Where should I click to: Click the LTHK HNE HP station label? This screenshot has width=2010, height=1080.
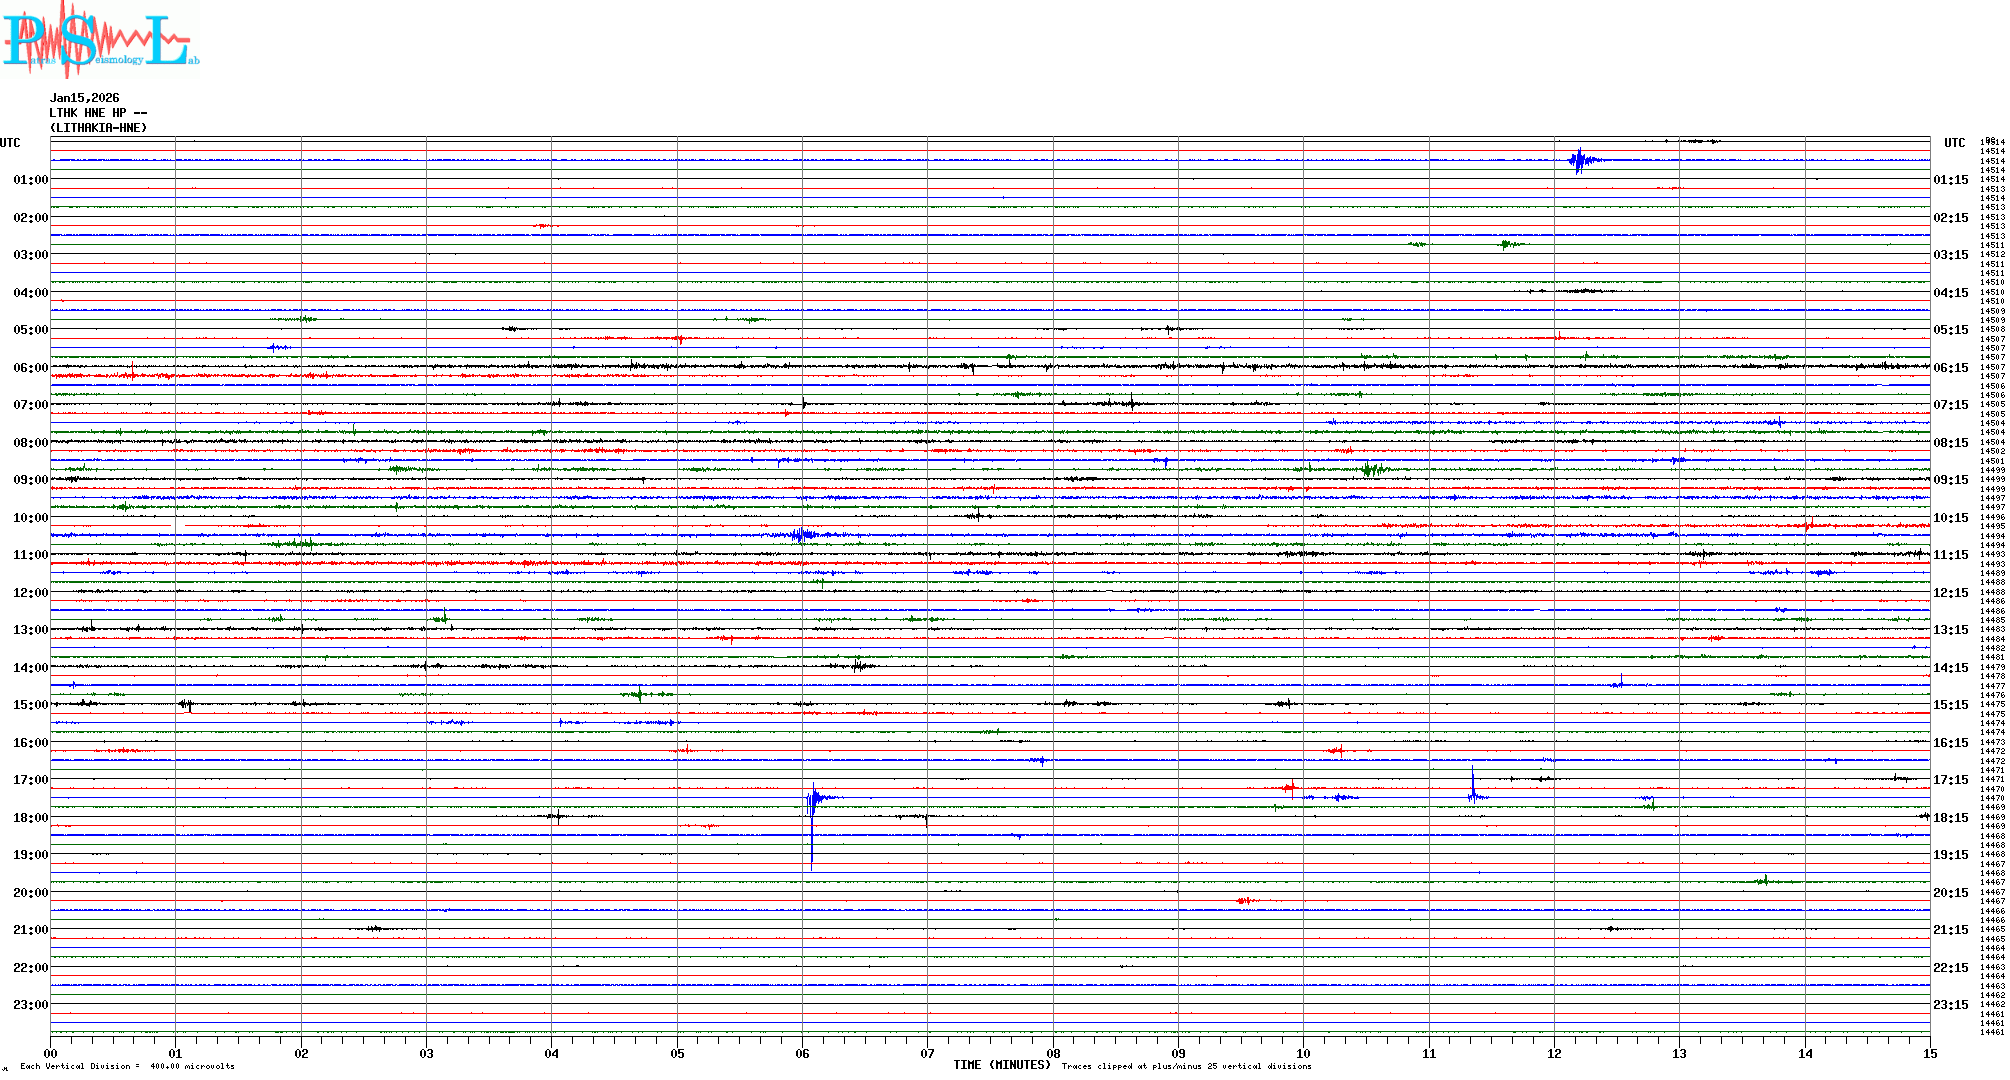tap(98, 113)
